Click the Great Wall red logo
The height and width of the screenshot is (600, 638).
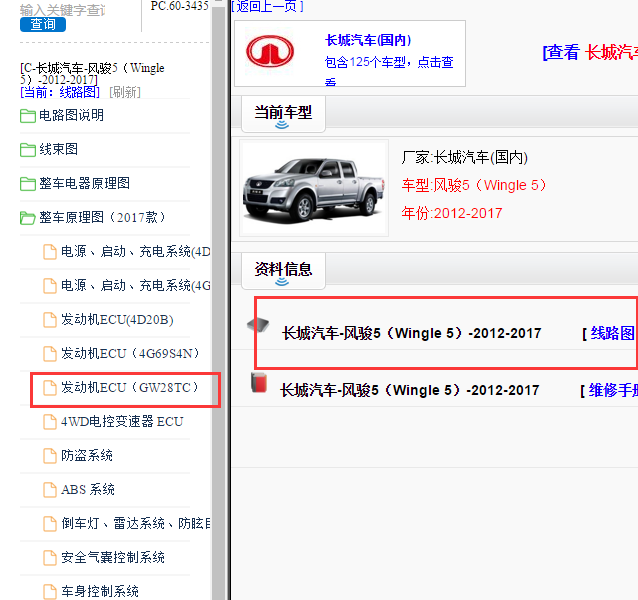pyautogui.click(x=270, y=52)
